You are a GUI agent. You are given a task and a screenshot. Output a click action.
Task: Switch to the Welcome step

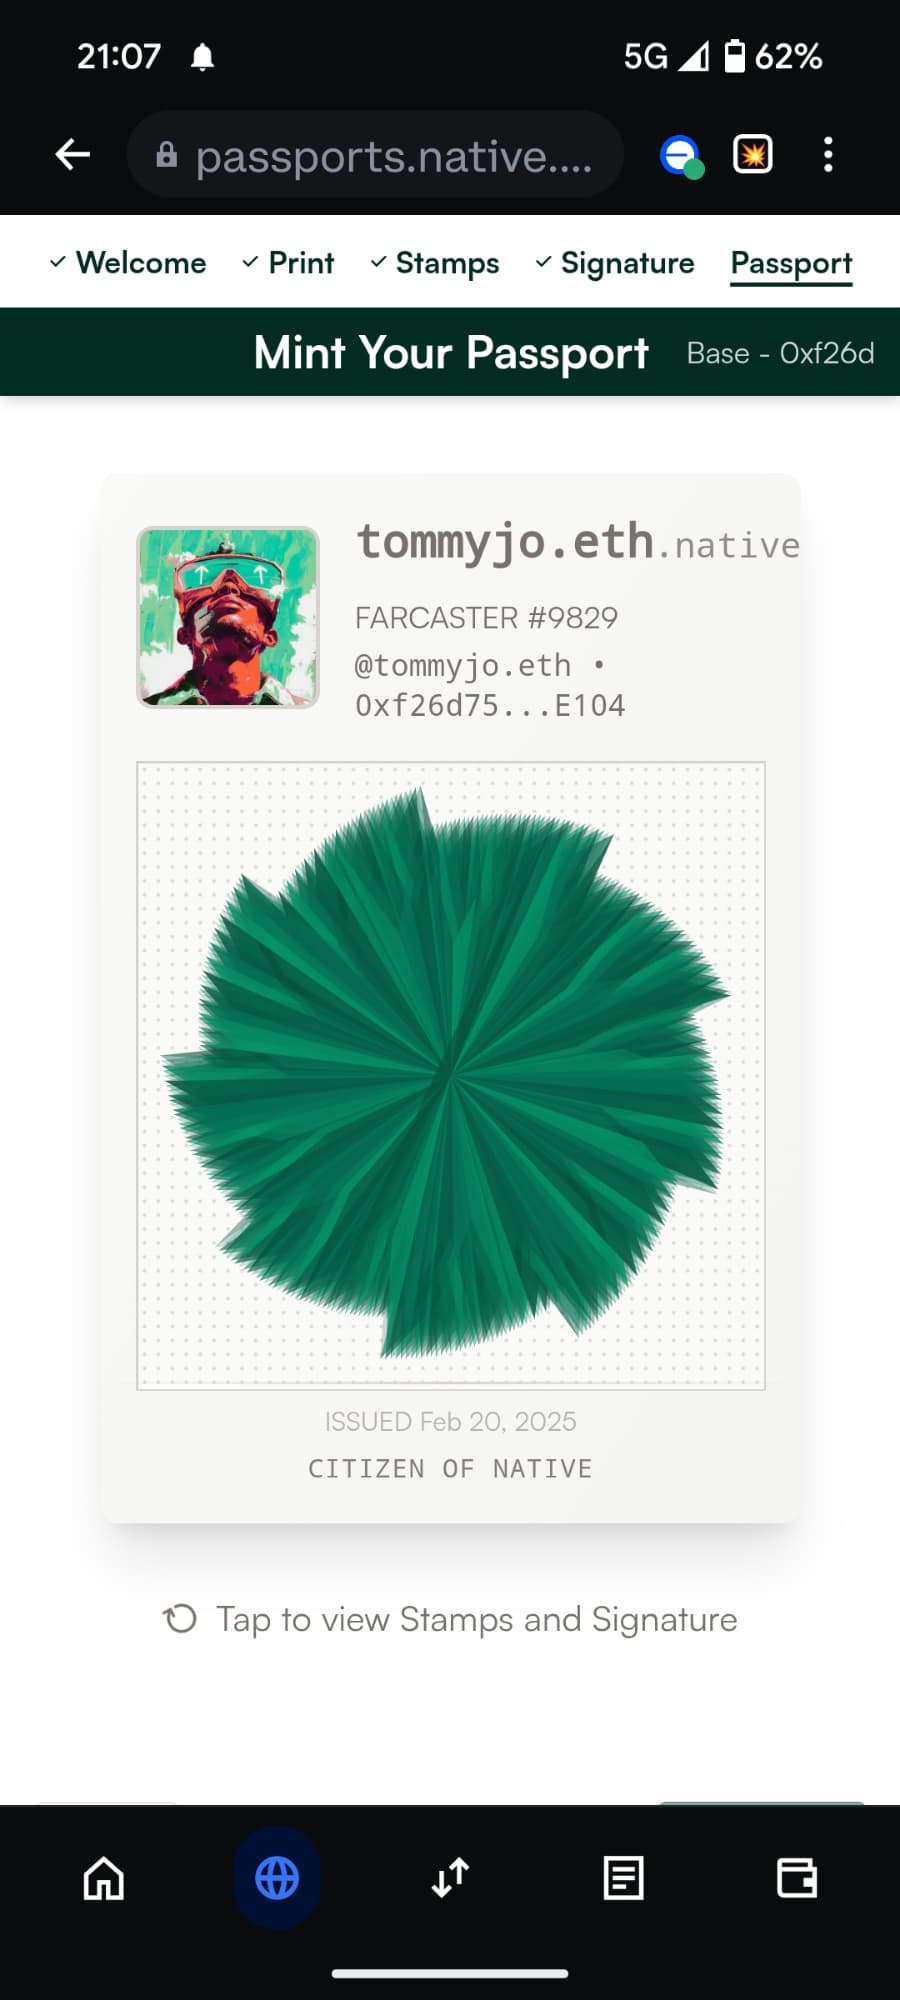pyautogui.click(x=128, y=262)
